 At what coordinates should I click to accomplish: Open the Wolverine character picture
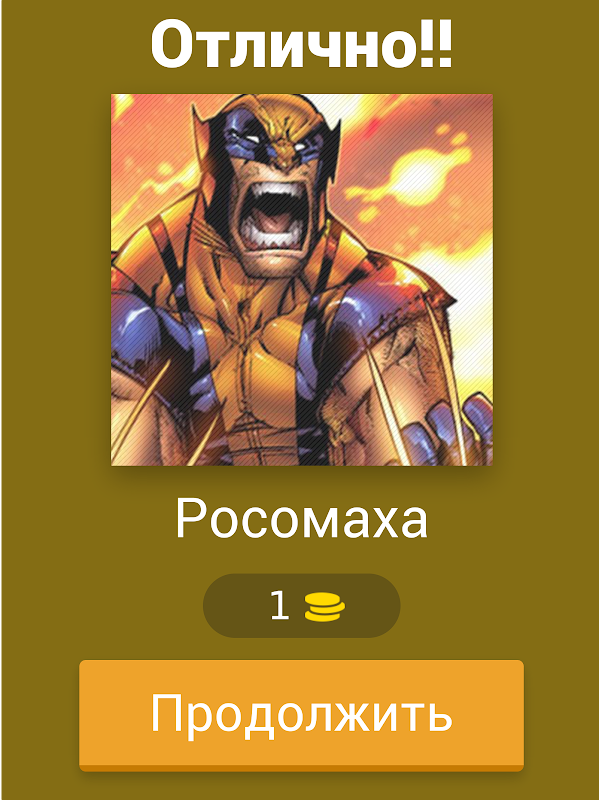[x=302, y=280]
